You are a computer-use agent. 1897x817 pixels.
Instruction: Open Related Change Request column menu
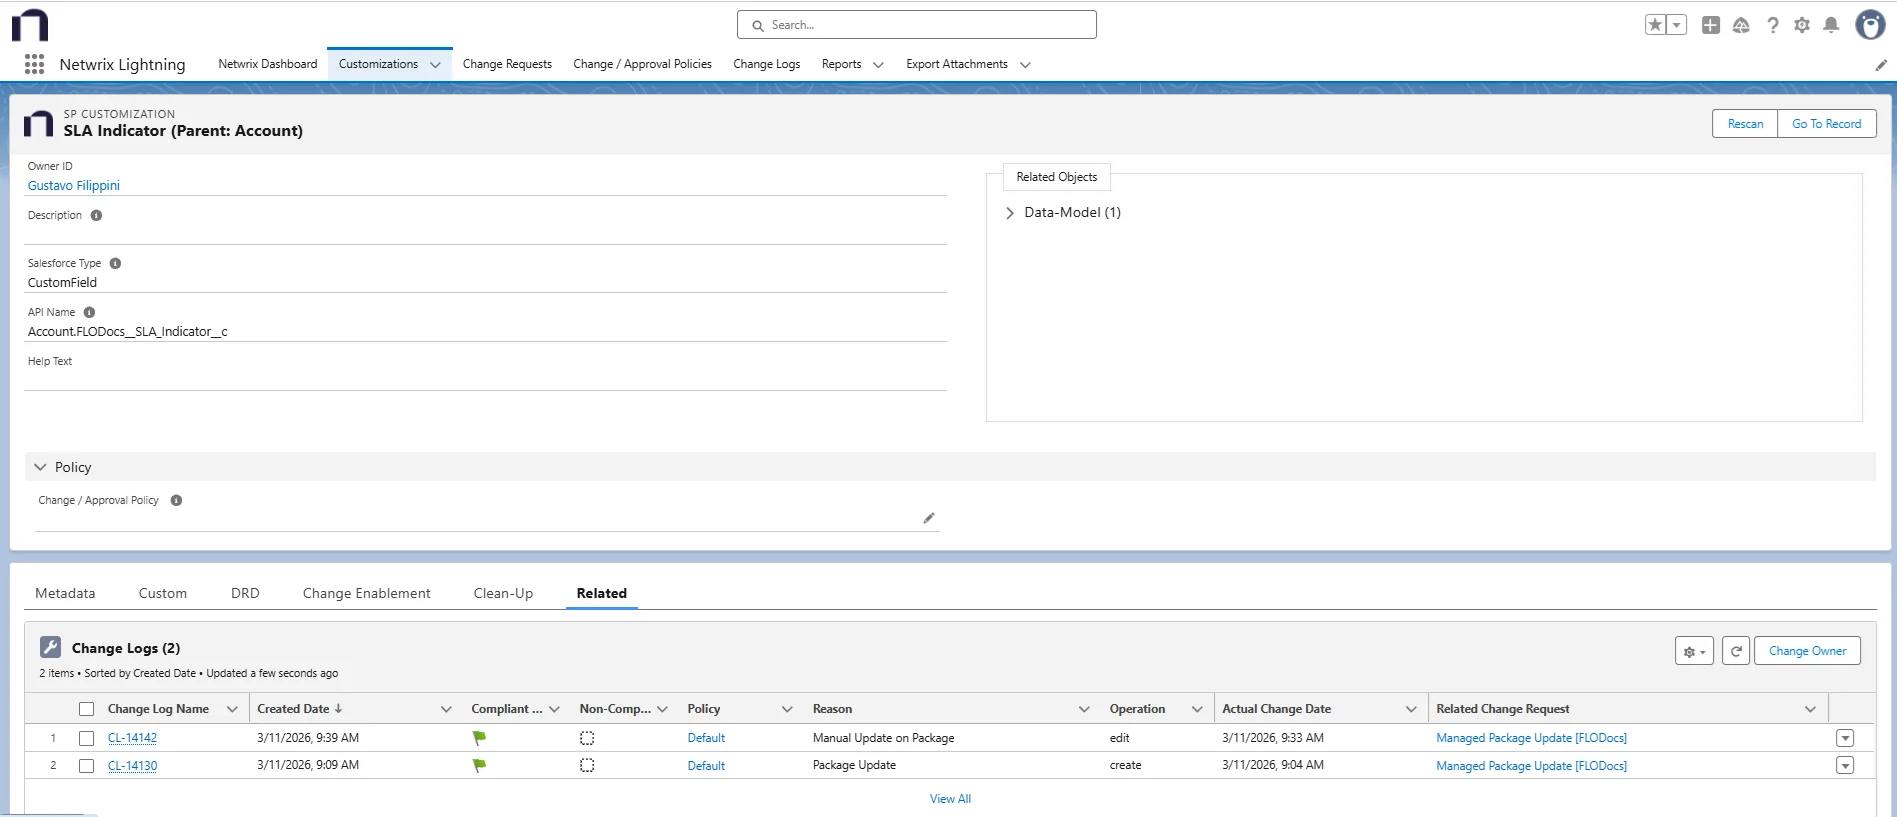pyautogui.click(x=1810, y=709)
